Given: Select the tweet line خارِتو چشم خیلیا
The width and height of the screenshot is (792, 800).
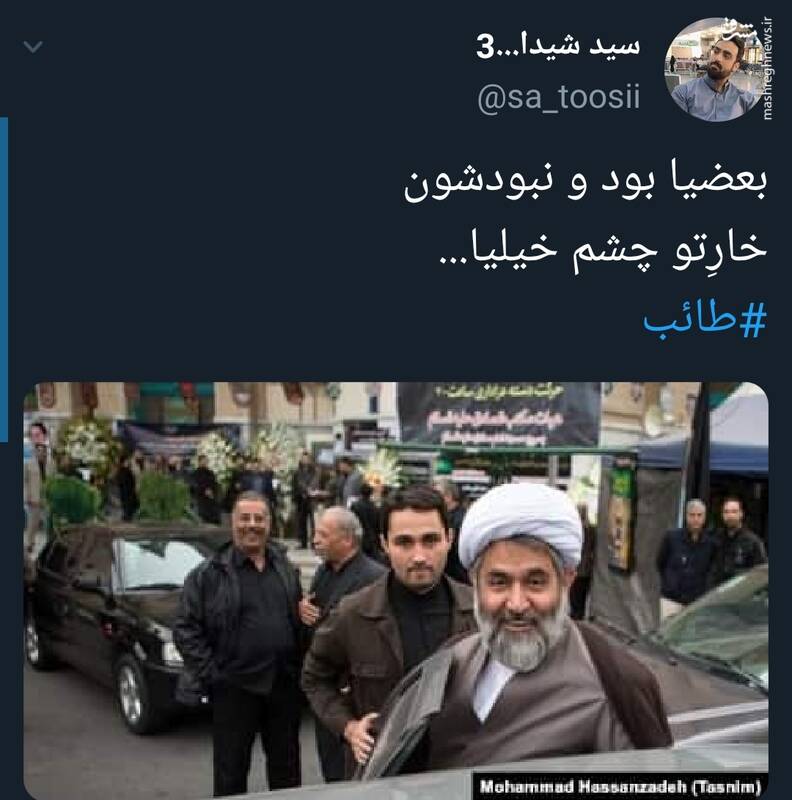Looking at the screenshot, I should 603,250.
